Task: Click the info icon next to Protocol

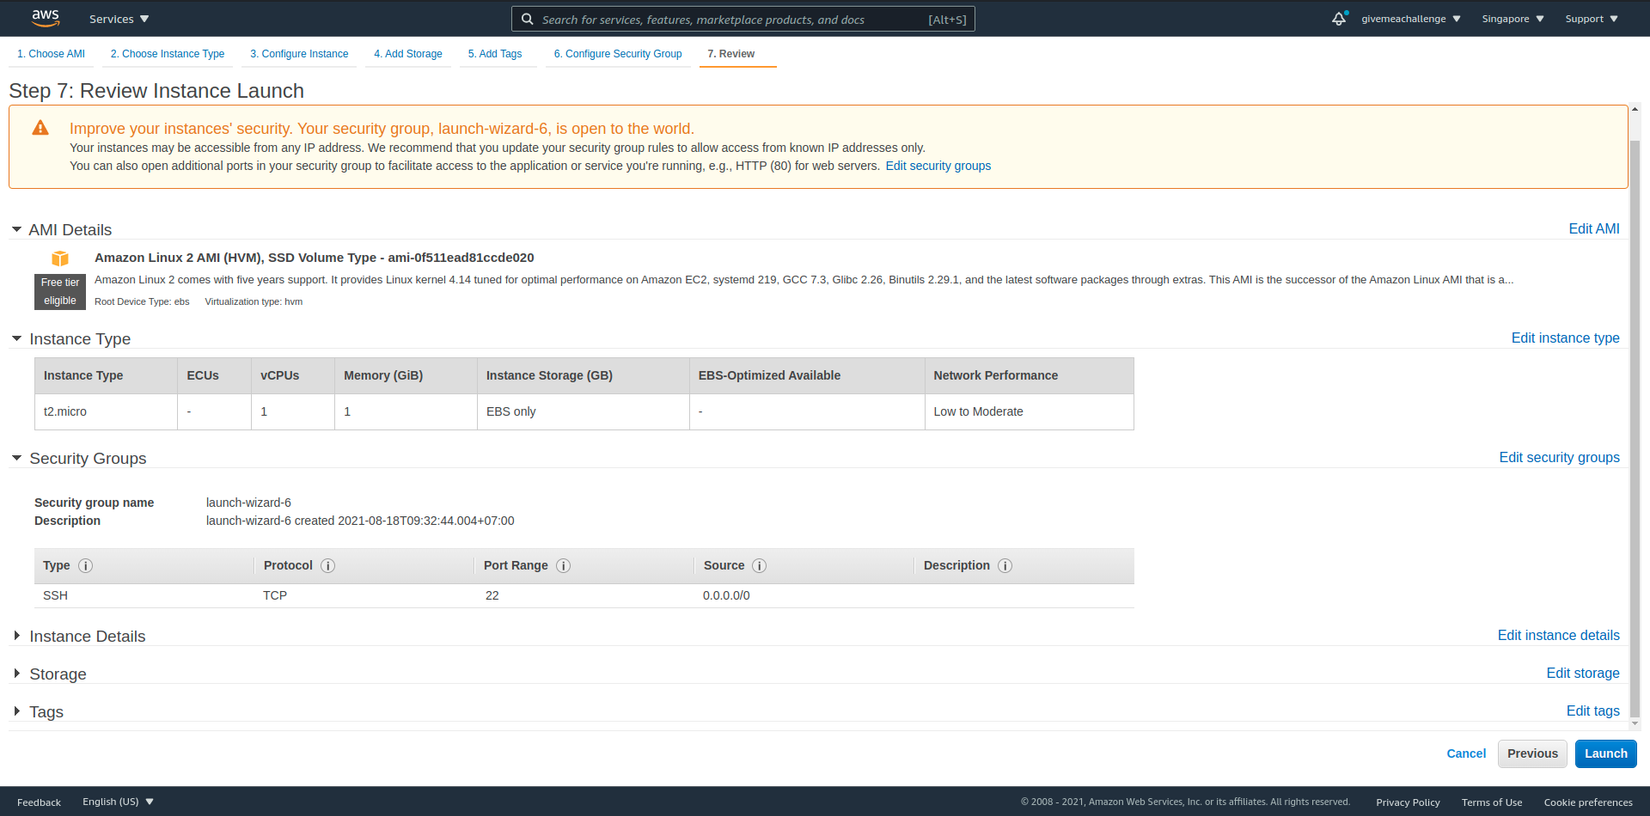Action: [328, 566]
